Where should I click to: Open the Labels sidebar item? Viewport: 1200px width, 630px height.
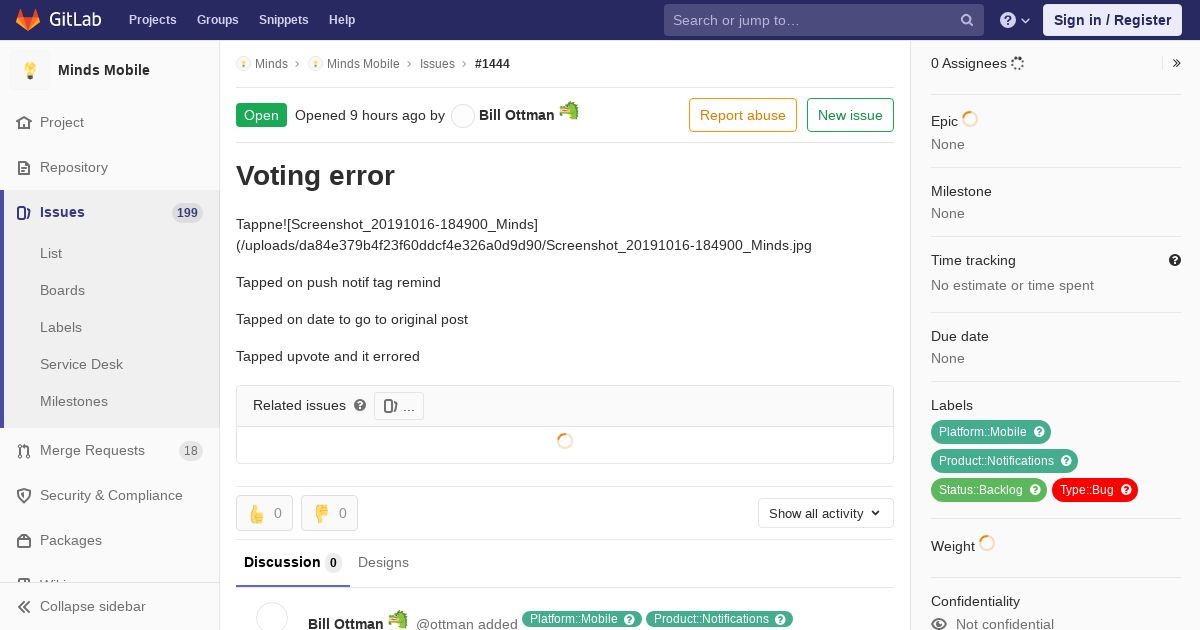(x=61, y=328)
